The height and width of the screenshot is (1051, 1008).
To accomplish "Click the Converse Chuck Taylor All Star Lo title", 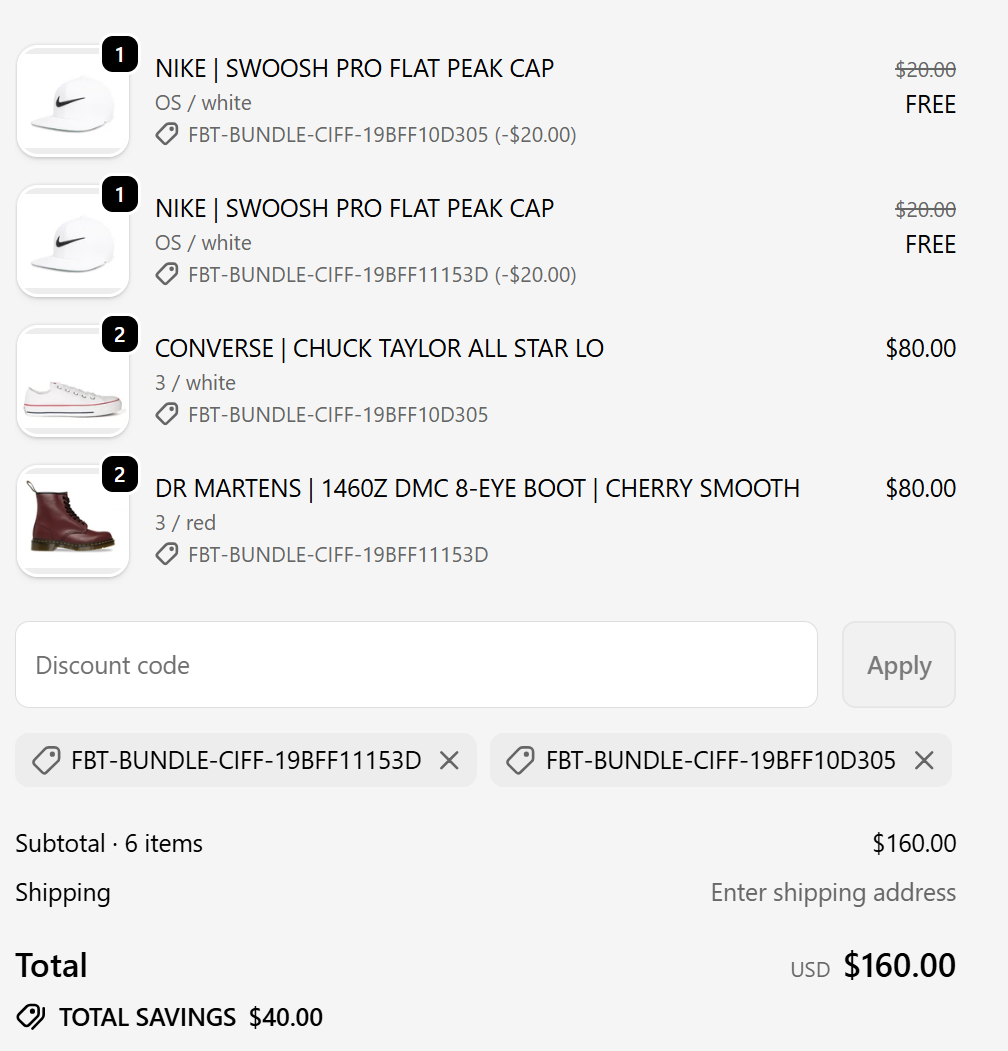I will pyautogui.click(x=379, y=348).
